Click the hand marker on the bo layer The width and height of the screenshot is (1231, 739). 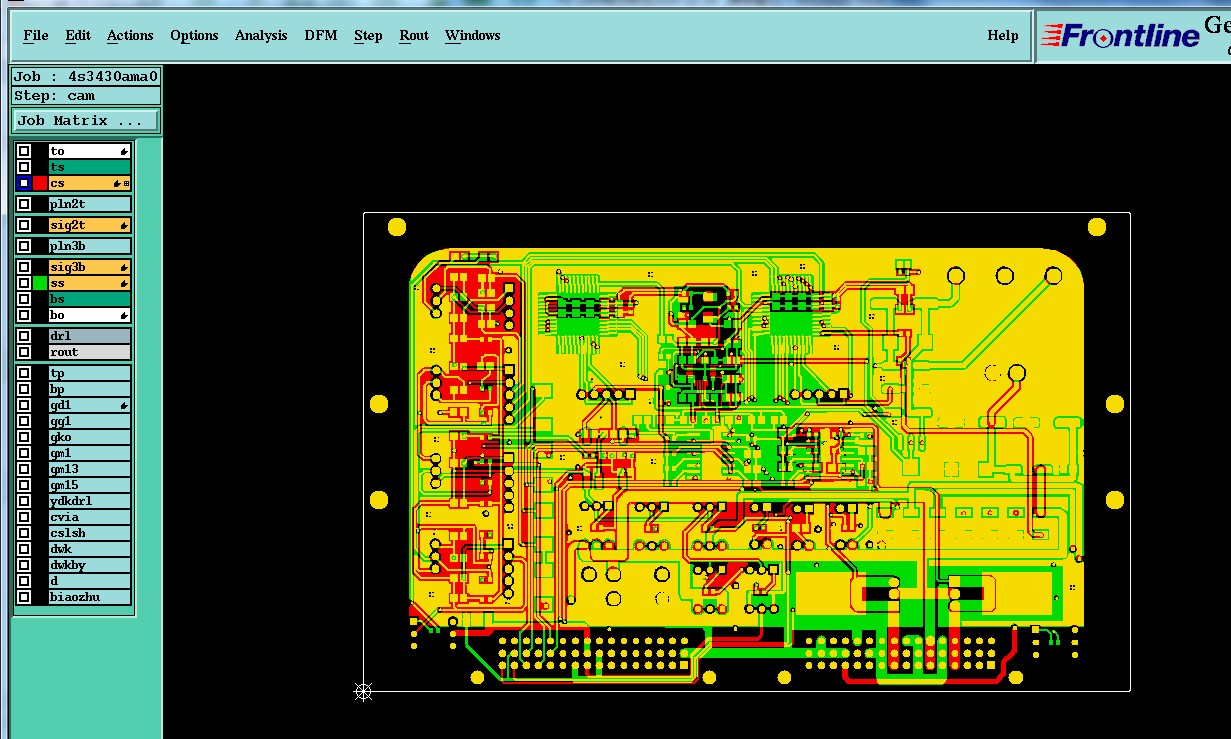124,316
